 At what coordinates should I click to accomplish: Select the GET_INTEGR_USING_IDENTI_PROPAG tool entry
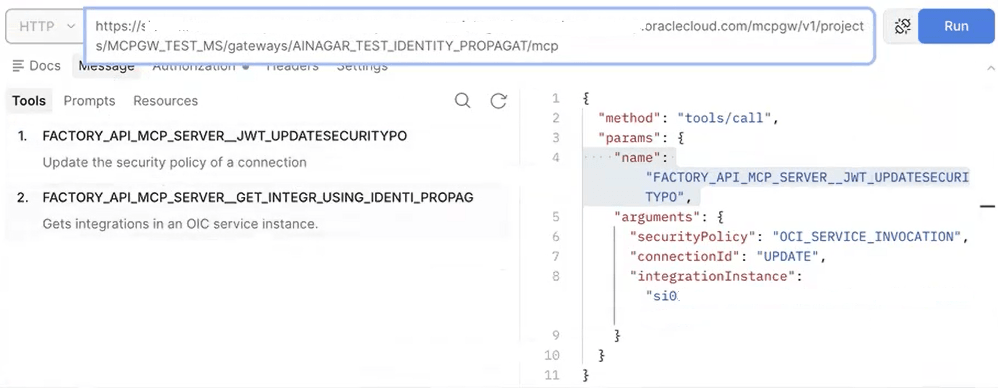click(258, 197)
